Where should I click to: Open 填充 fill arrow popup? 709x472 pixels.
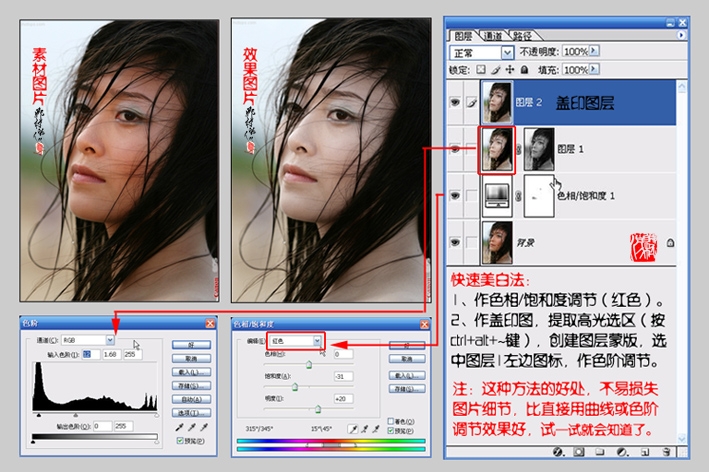click(x=594, y=69)
